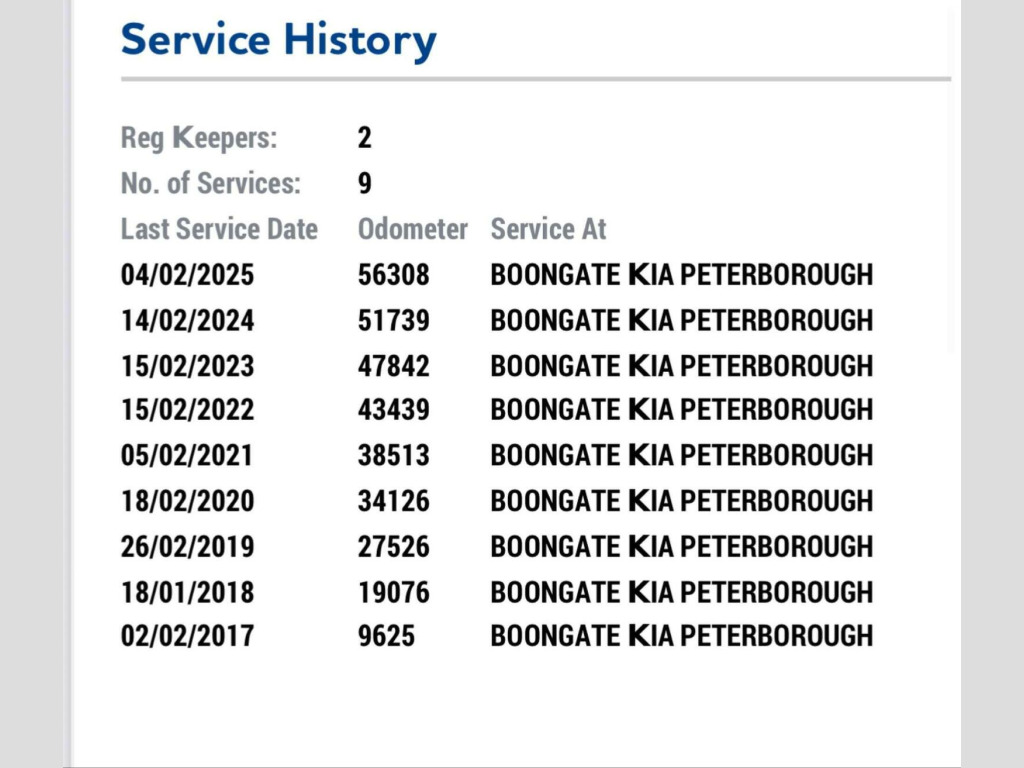Viewport: 1024px width, 768px height.
Task: Click the registered keepers value 2
Action: coord(365,138)
